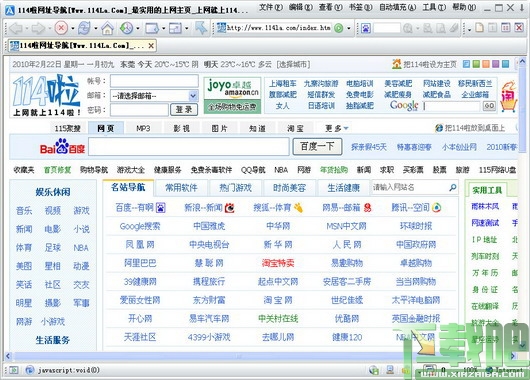Go forward with the forward arrow
530x380 pixels.
[38, 28]
